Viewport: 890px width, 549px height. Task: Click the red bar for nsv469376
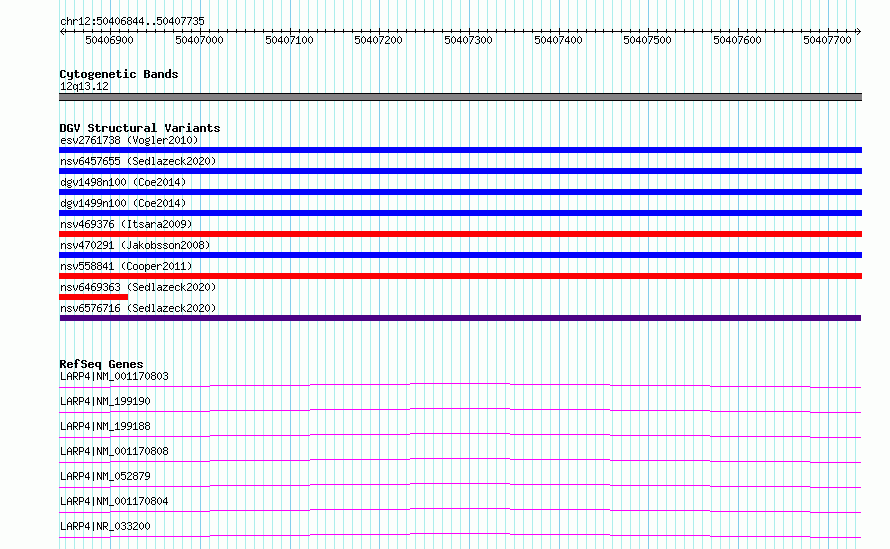coord(460,234)
